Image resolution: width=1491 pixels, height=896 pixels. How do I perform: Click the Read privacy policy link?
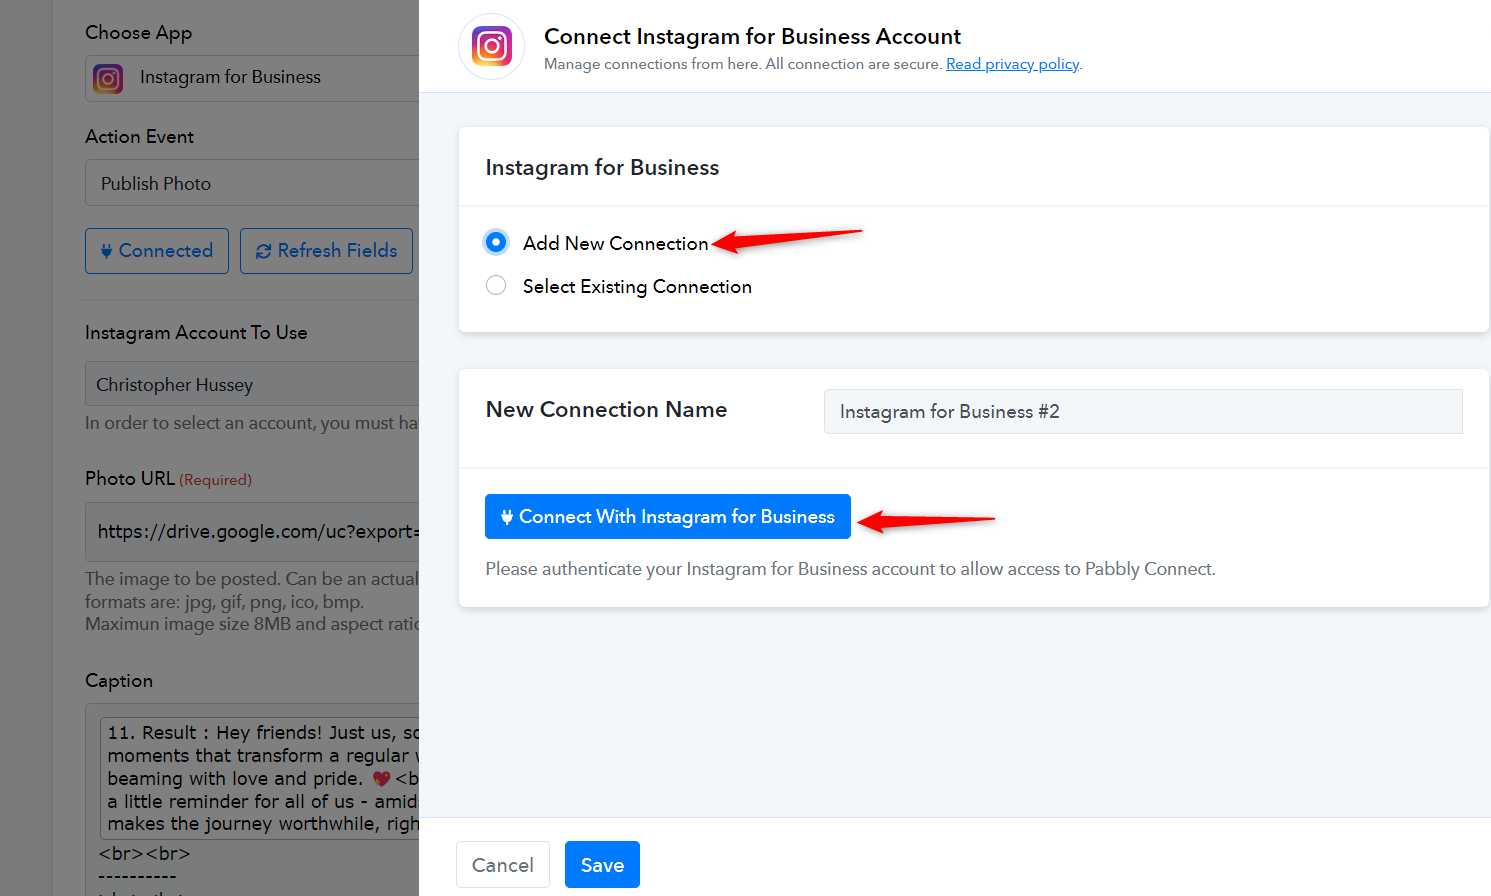(1013, 64)
